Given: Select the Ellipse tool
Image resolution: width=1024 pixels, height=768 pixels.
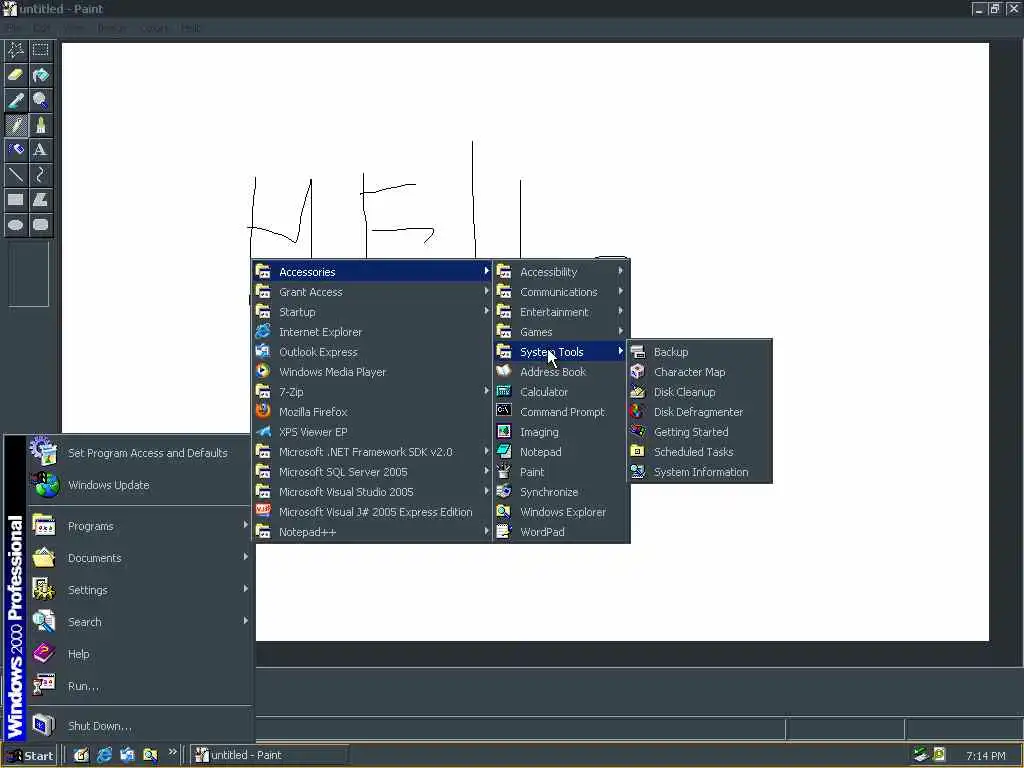Looking at the screenshot, I should (x=16, y=225).
